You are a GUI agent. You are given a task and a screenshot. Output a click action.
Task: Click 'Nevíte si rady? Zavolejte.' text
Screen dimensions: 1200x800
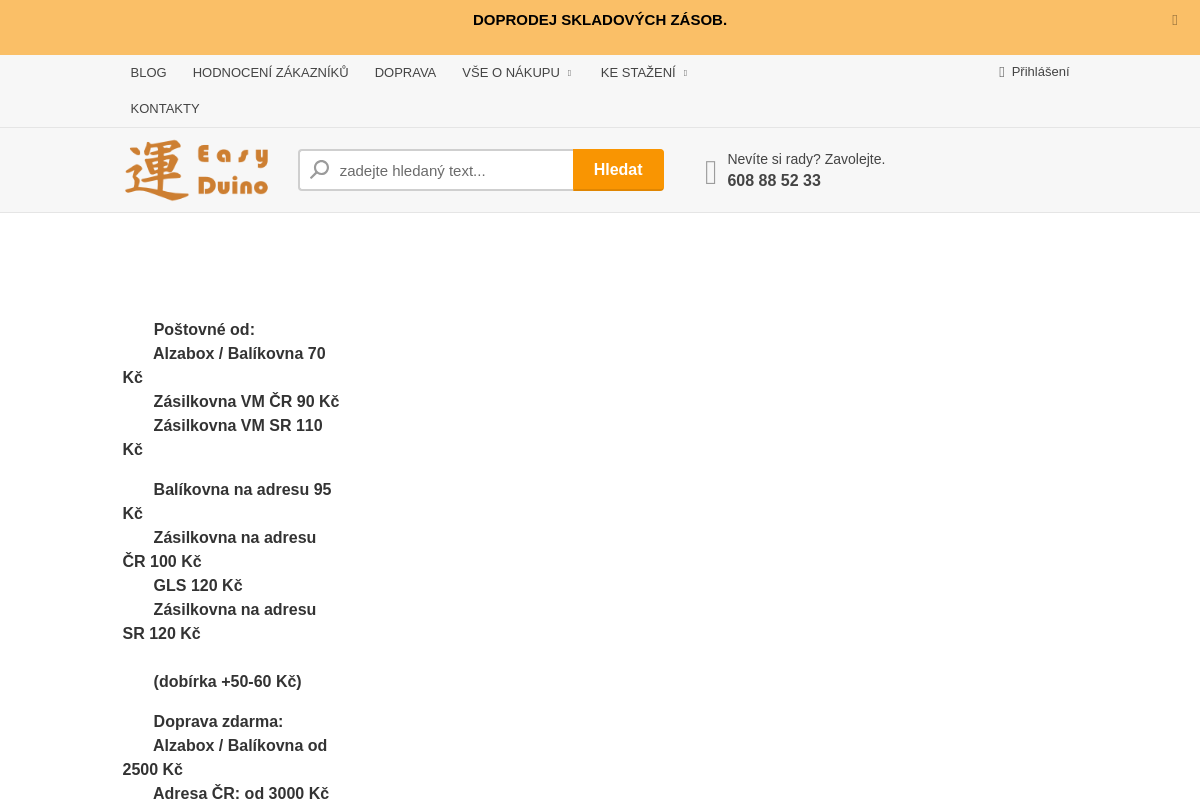(806, 159)
